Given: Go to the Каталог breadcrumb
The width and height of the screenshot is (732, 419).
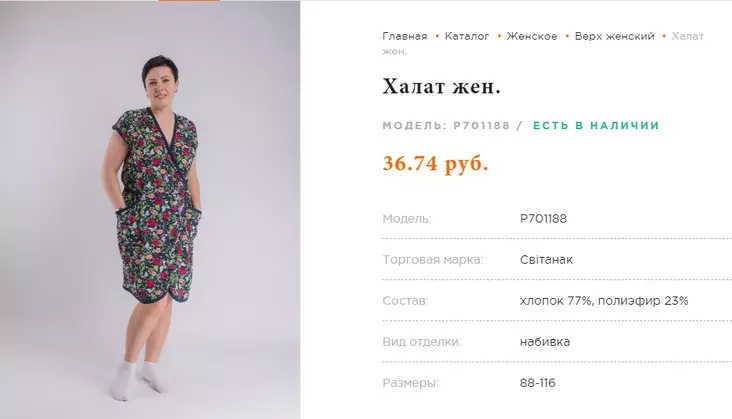Looking at the screenshot, I should (467, 36).
